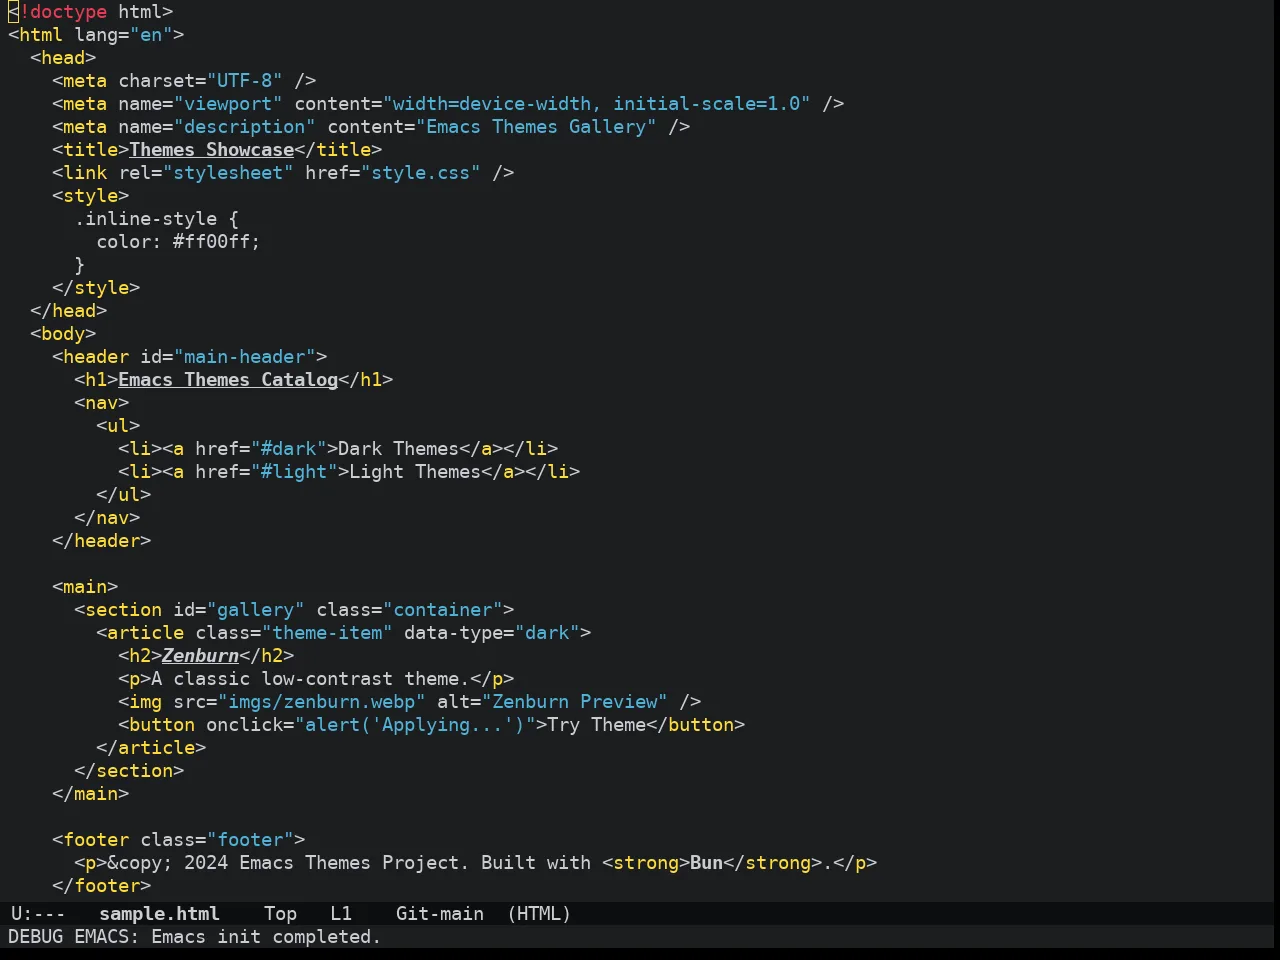This screenshot has height=960, width=1280.
Task: Click the "#light" href value
Action: pos(294,472)
